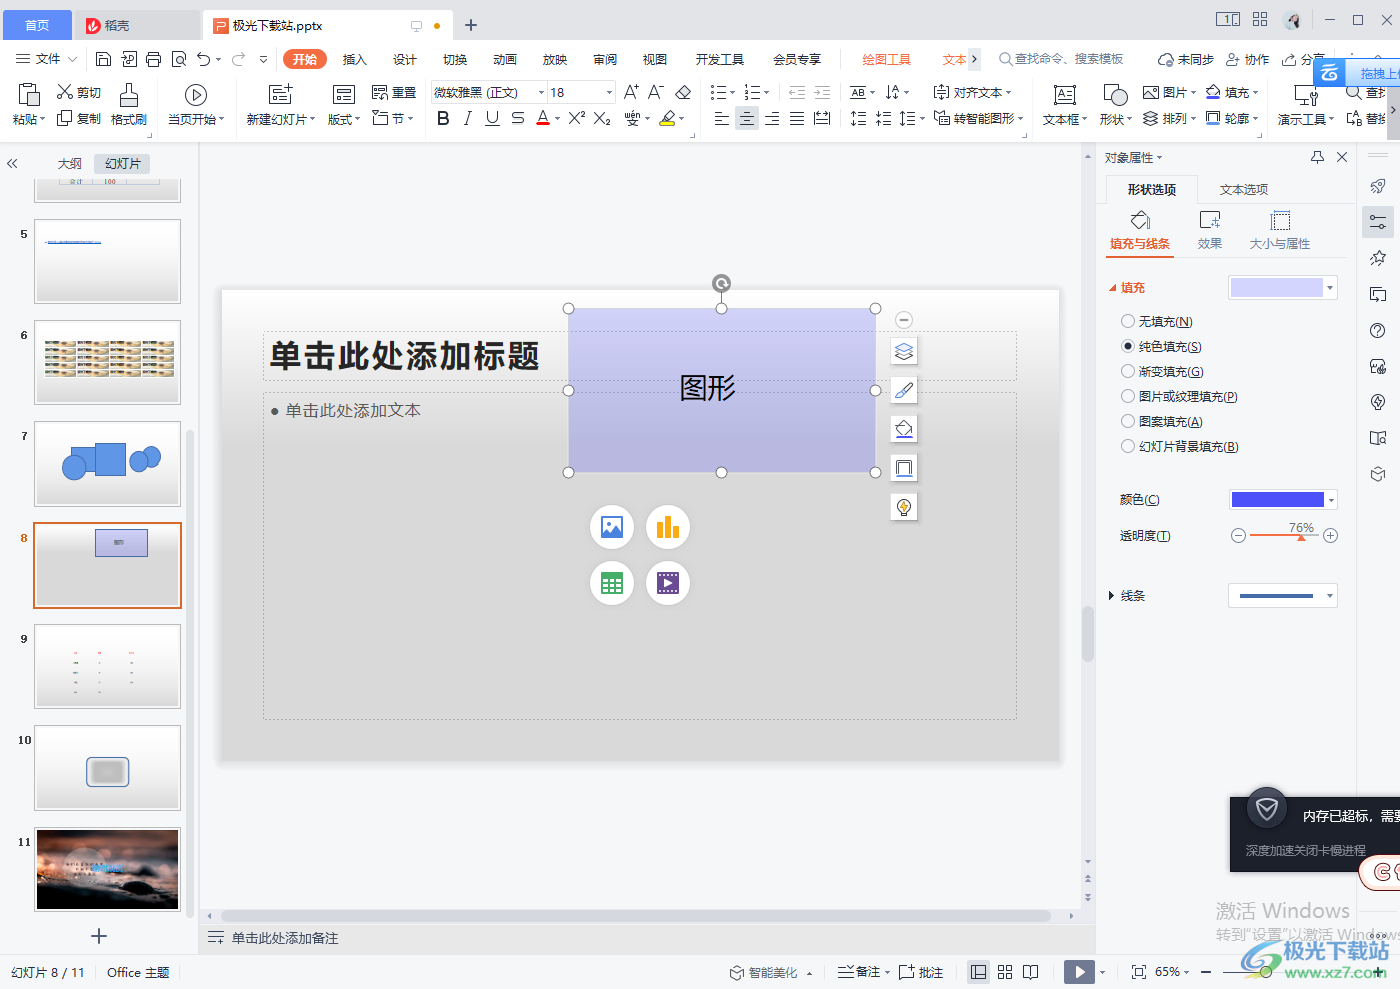Click the print icon in quick toolbar
The image size is (1400, 989).
[x=153, y=59]
